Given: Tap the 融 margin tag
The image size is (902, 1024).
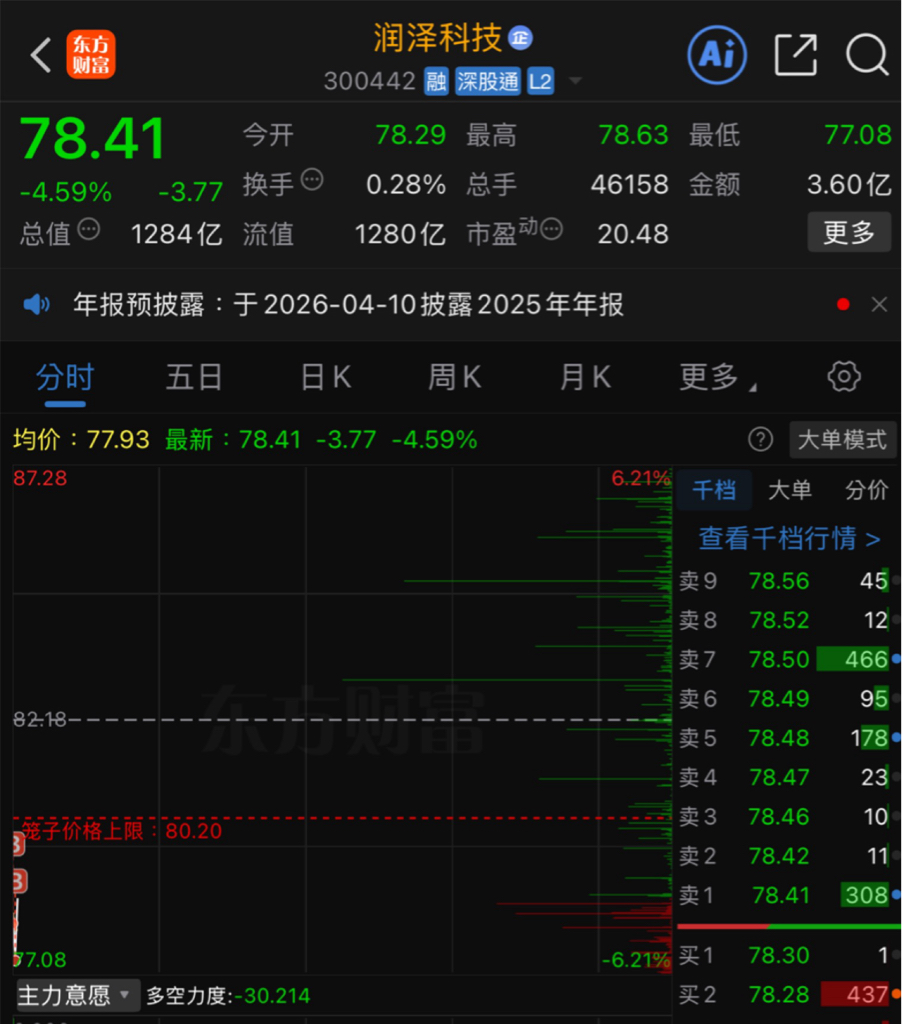Looking at the screenshot, I should (x=436, y=82).
